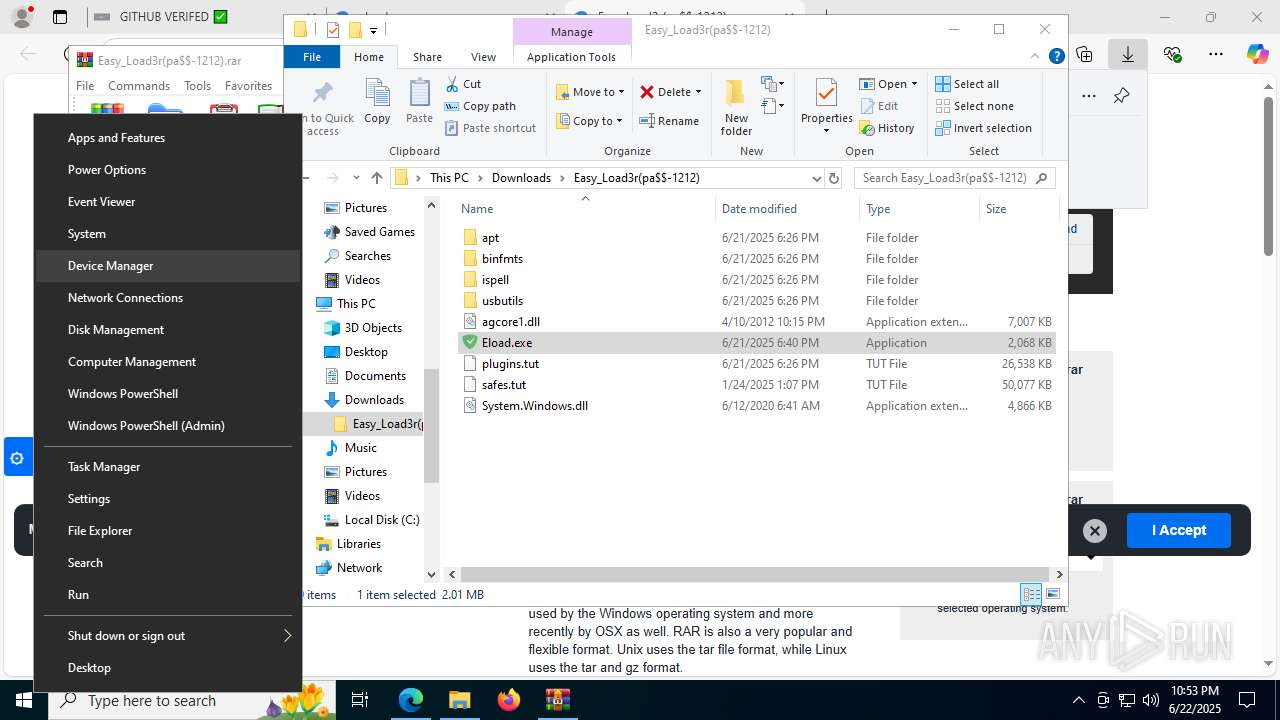
Task: Click the Paste shortcut button
Action: pyautogui.click(x=490, y=128)
